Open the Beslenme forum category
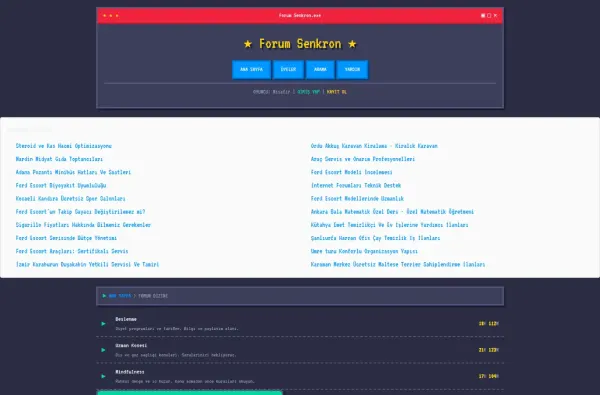600x395 pixels. [126, 319]
